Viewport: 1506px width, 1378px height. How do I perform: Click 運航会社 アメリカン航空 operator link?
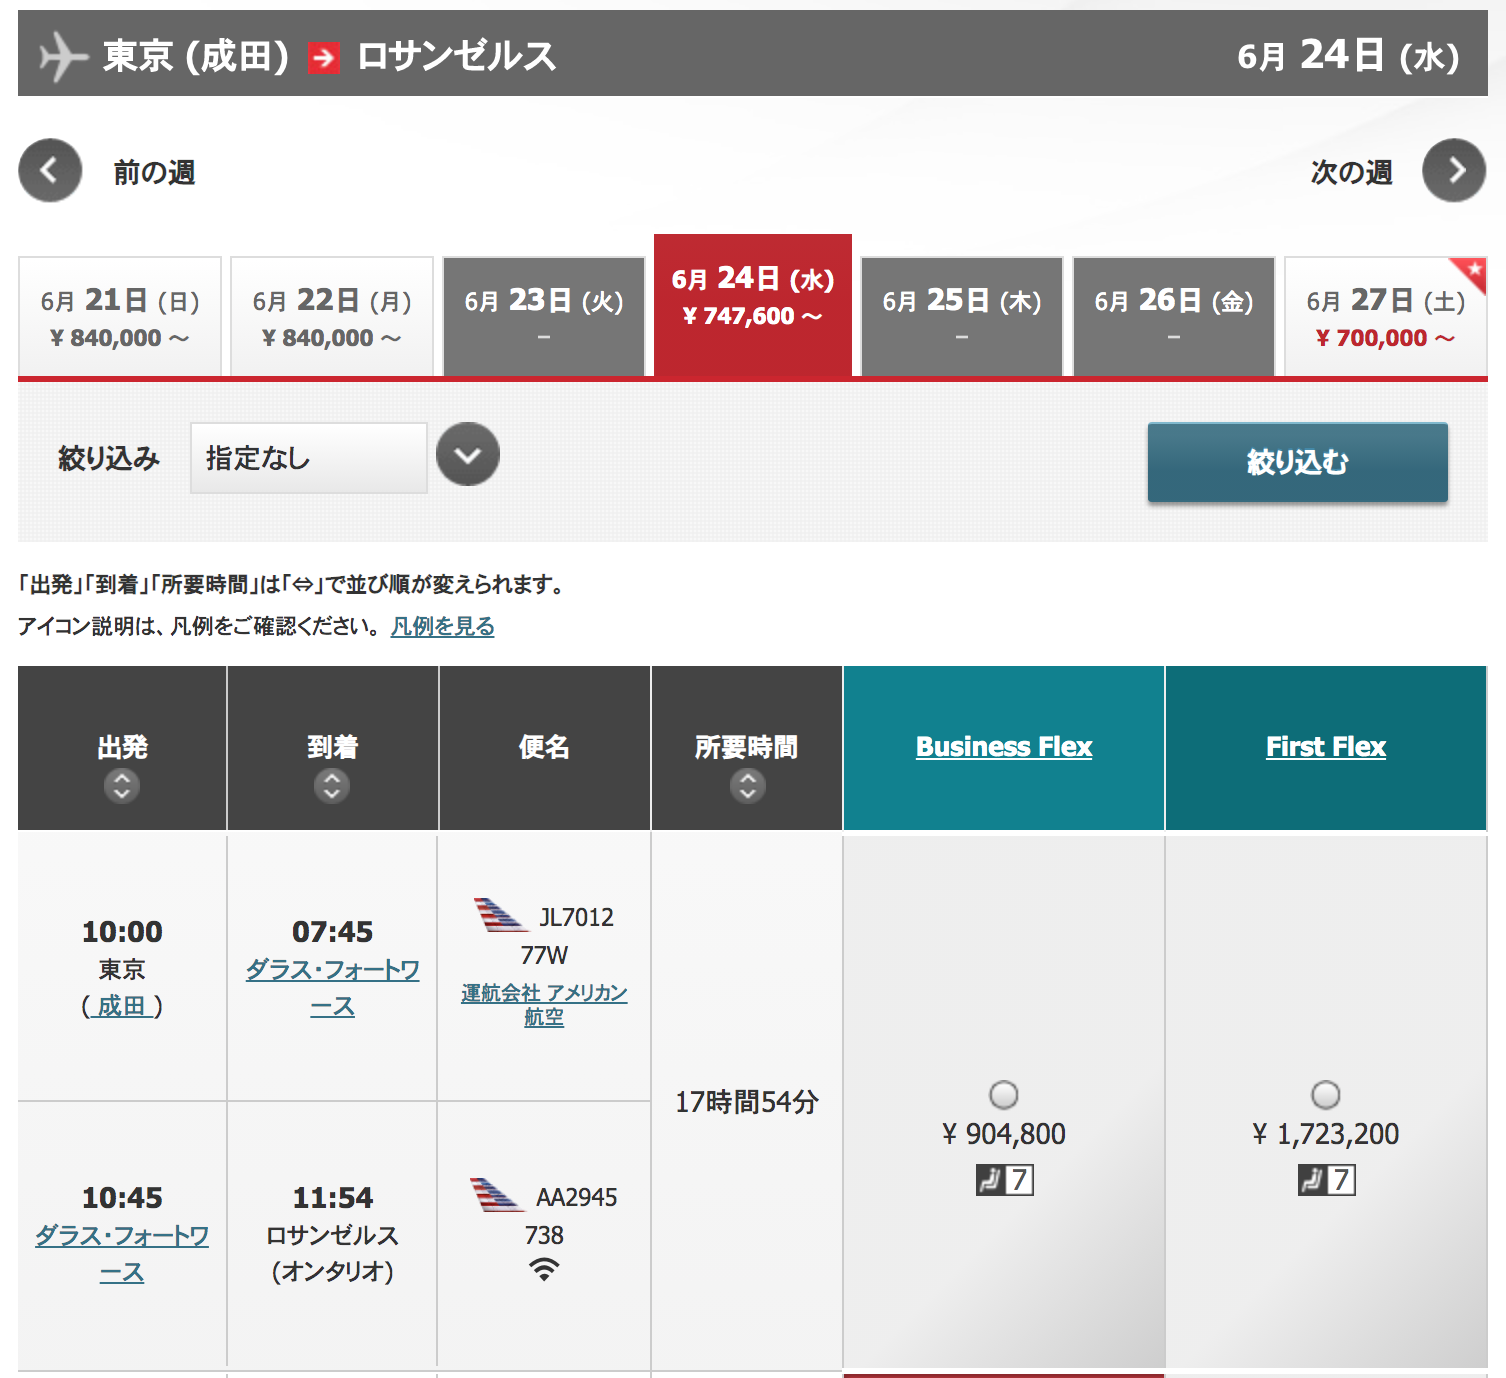pyautogui.click(x=544, y=1004)
